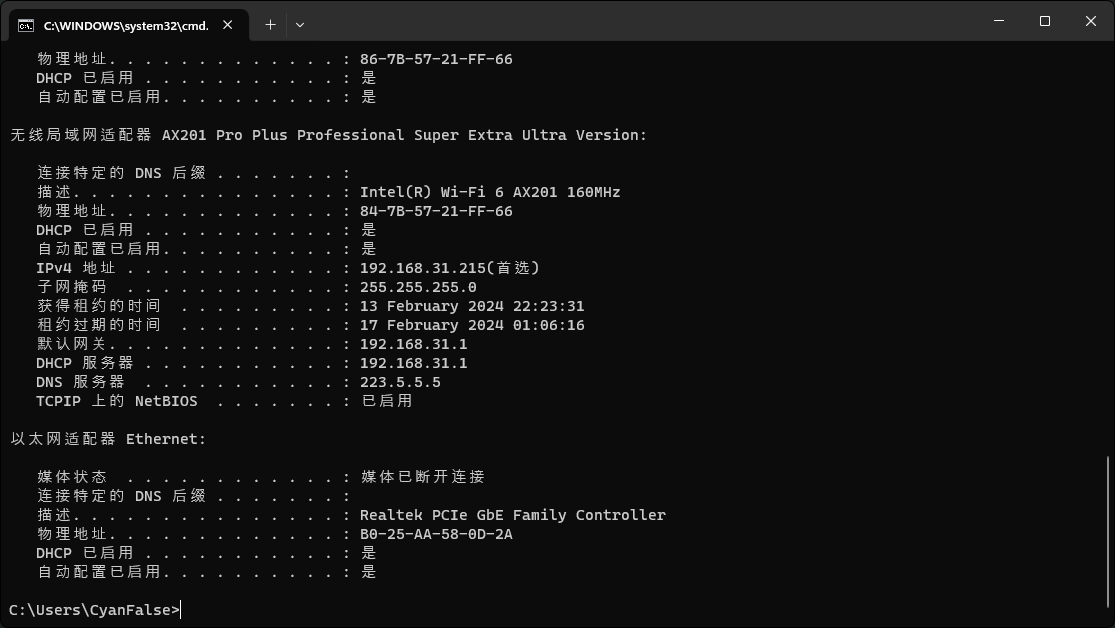The width and height of the screenshot is (1115, 628).
Task: Click the vertical scrollbar thumb
Action: pos(1107,532)
